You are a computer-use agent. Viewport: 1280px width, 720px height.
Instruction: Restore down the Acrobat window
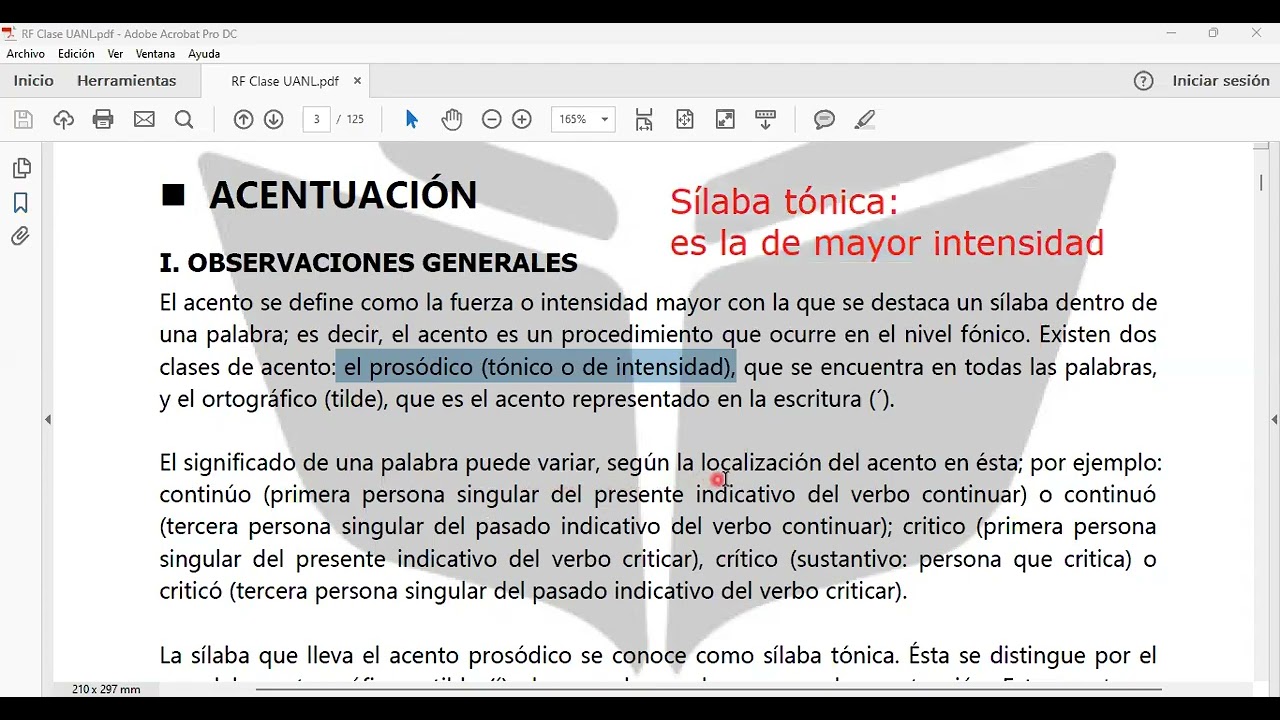(1213, 33)
